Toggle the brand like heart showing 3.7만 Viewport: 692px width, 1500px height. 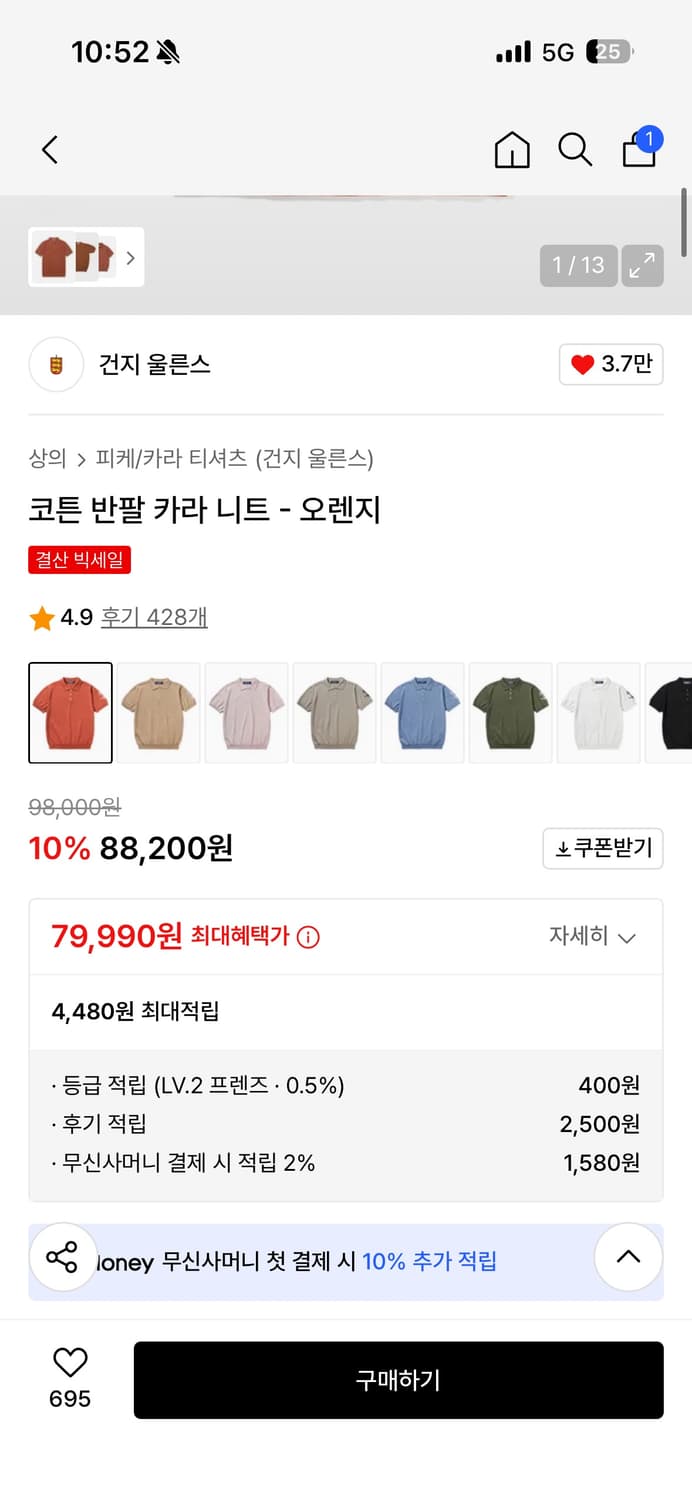[x=610, y=364]
